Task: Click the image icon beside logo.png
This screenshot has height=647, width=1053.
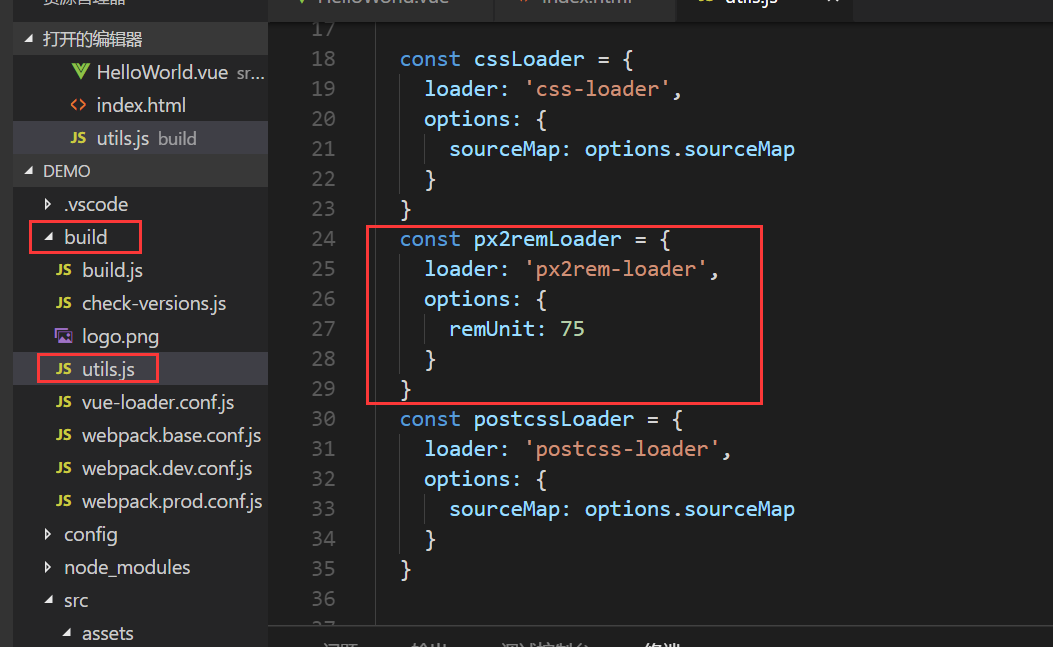Action: (x=64, y=335)
